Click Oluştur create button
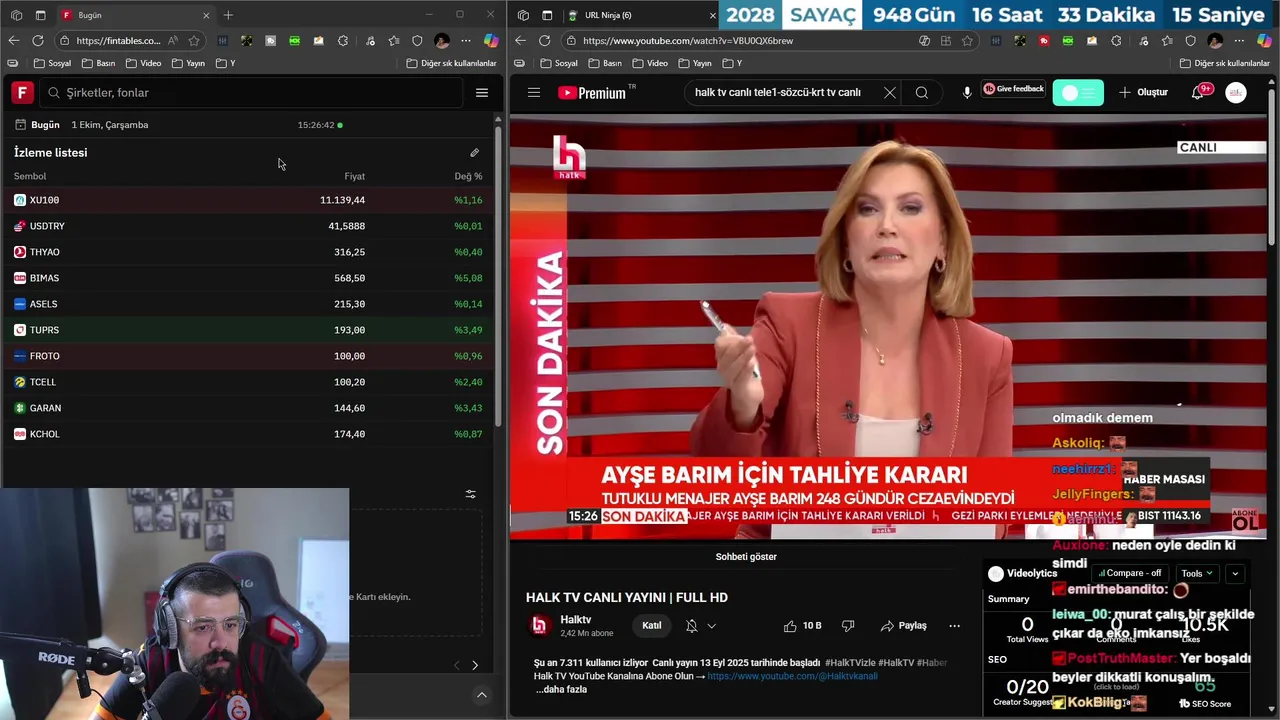 [1143, 93]
